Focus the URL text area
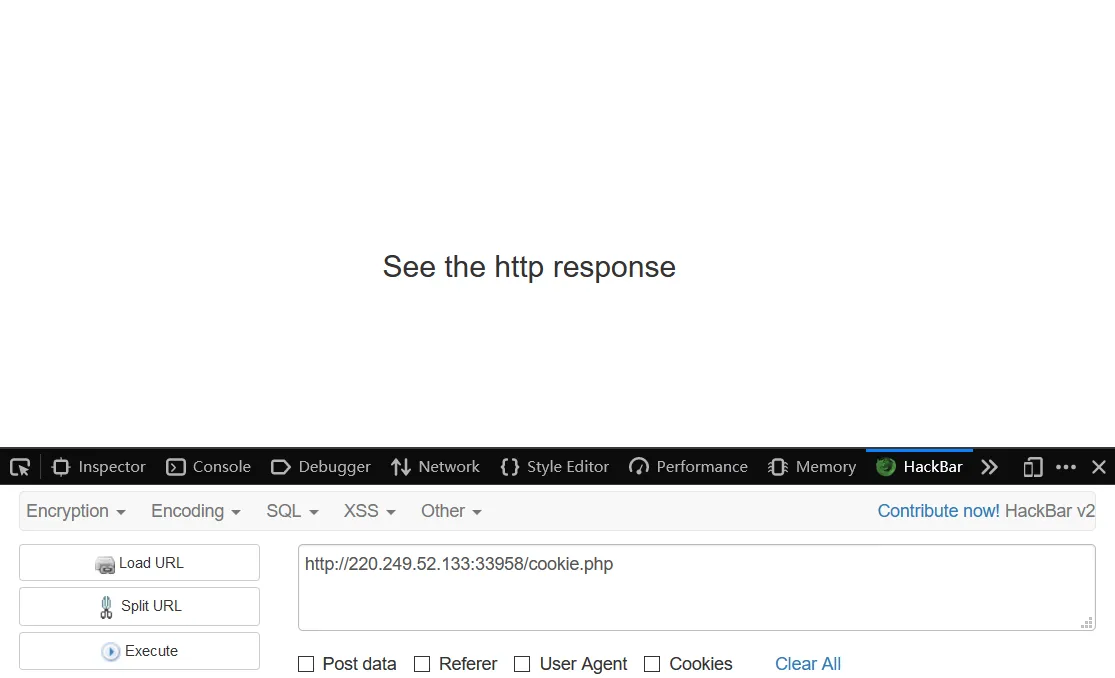The width and height of the screenshot is (1115, 678). point(696,588)
